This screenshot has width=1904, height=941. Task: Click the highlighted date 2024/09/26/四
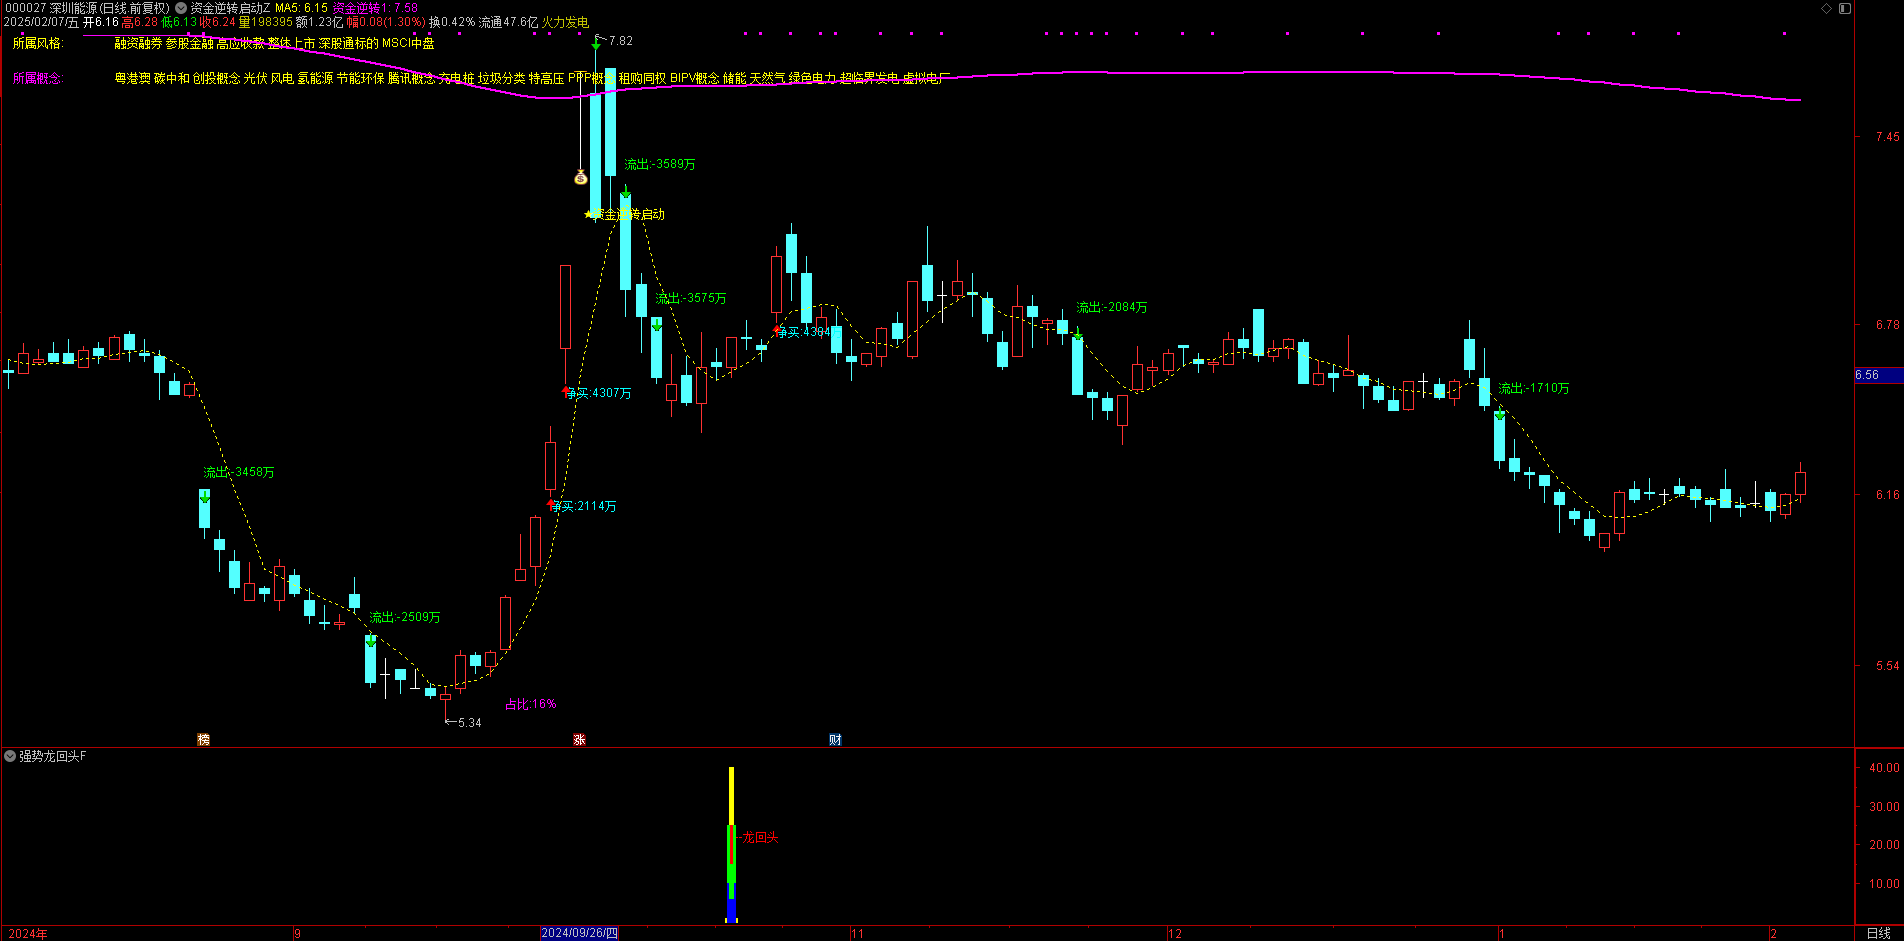coord(579,933)
